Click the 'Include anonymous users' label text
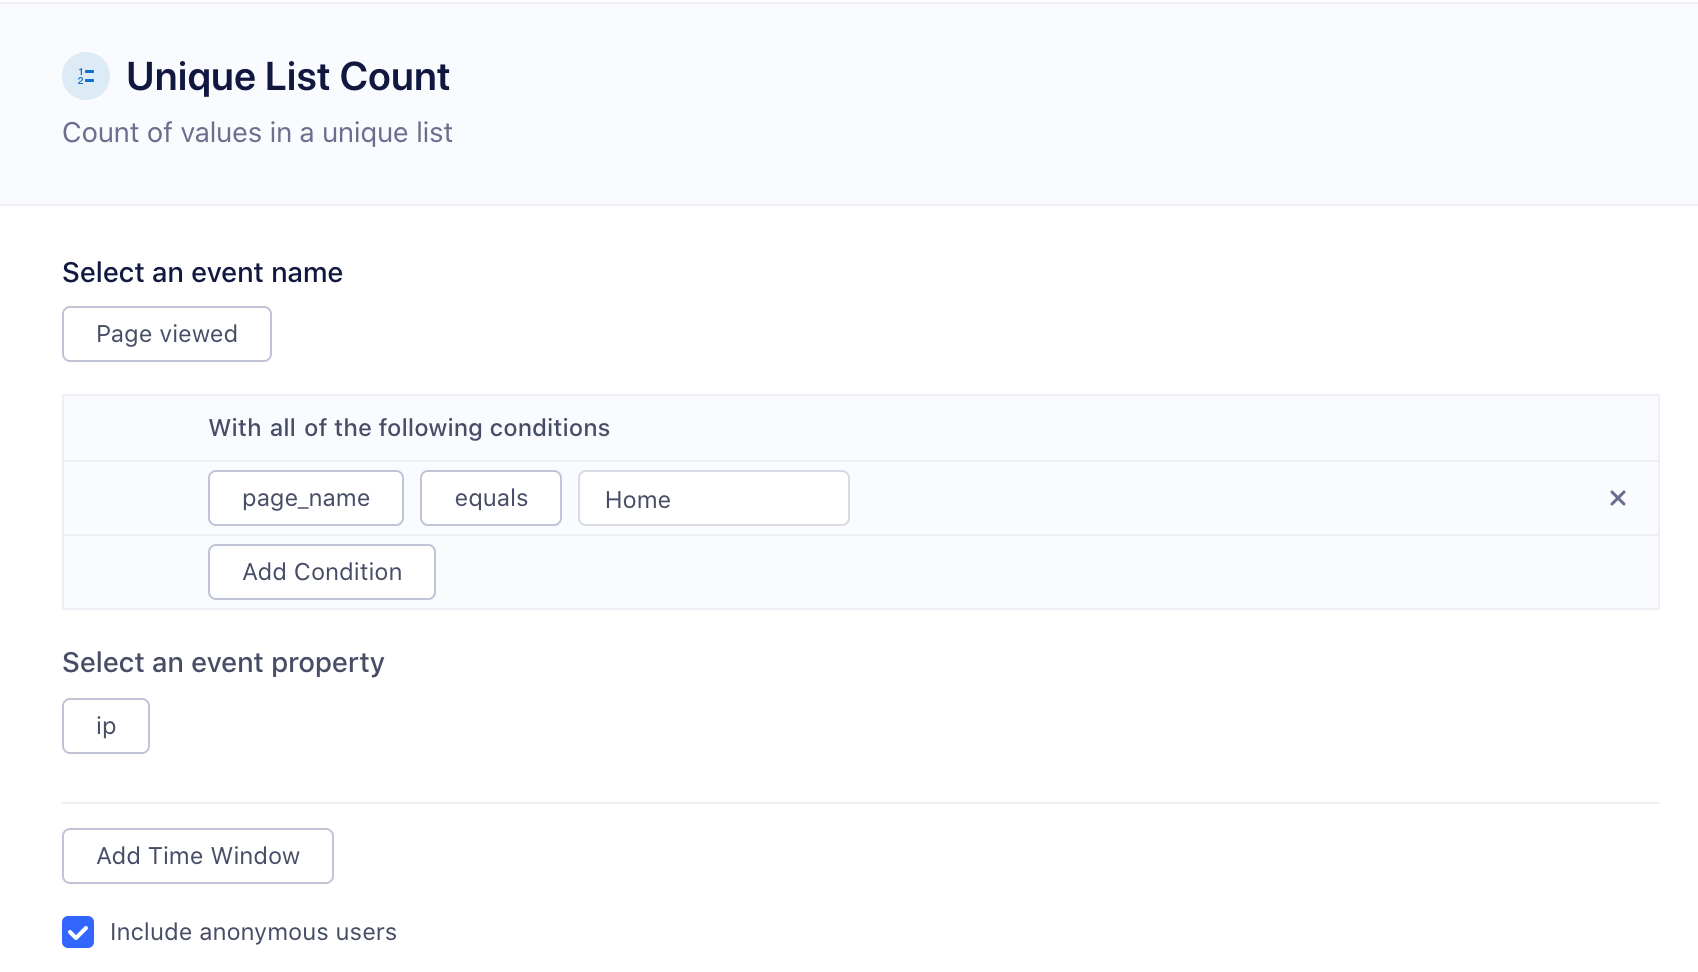The image size is (1698, 972). 253,932
